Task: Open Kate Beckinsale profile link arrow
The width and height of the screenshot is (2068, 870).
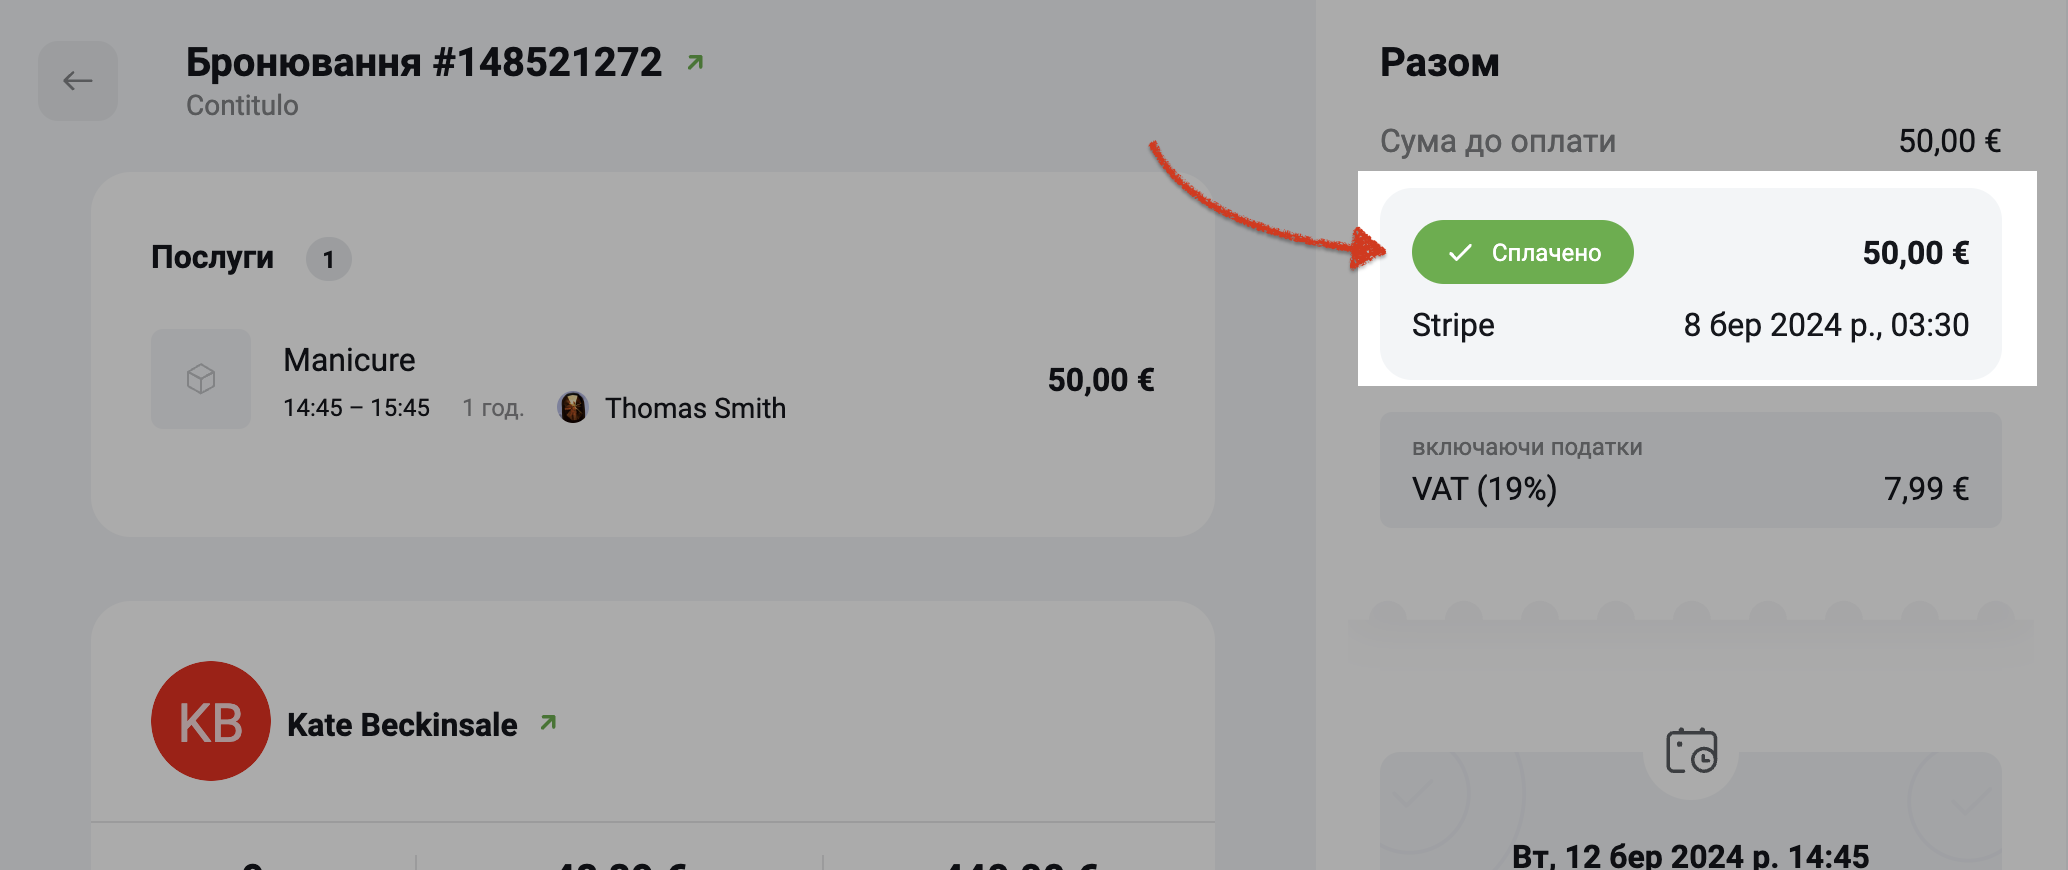Action: (x=548, y=722)
